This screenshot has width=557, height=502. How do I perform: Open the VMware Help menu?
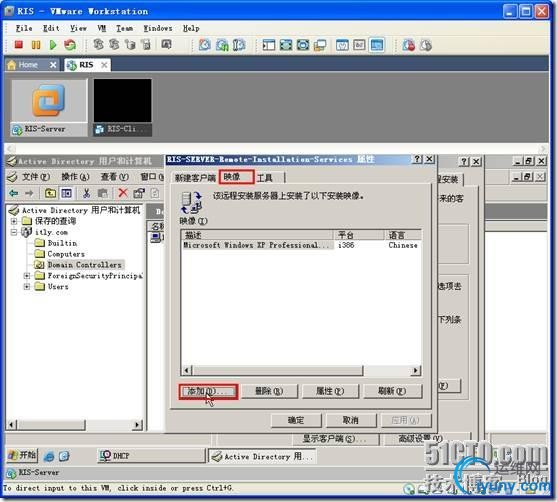(x=191, y=28)
